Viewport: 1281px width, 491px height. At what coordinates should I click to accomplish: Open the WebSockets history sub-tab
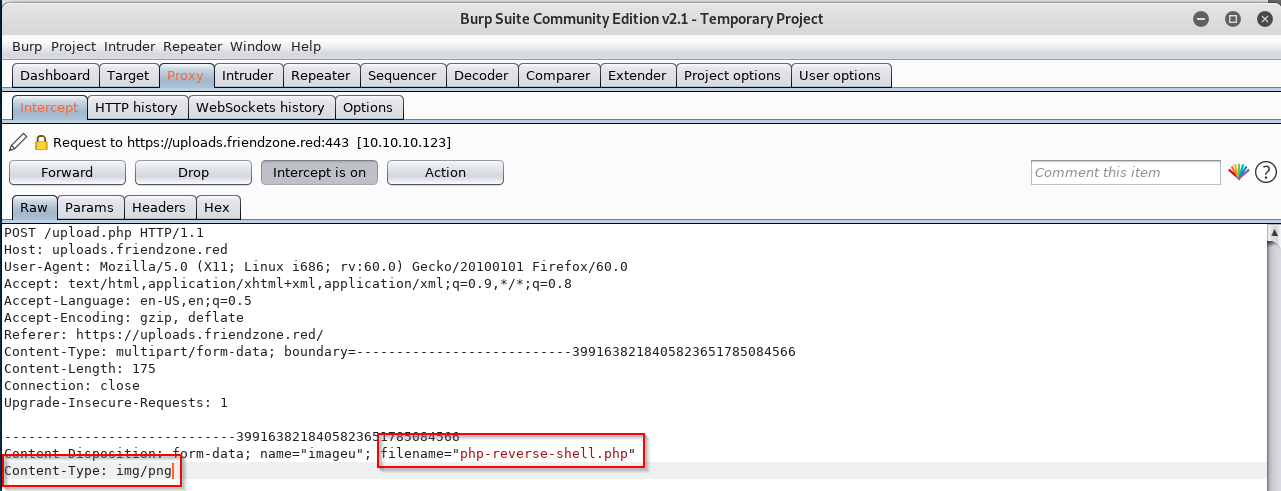click(260, 107)
